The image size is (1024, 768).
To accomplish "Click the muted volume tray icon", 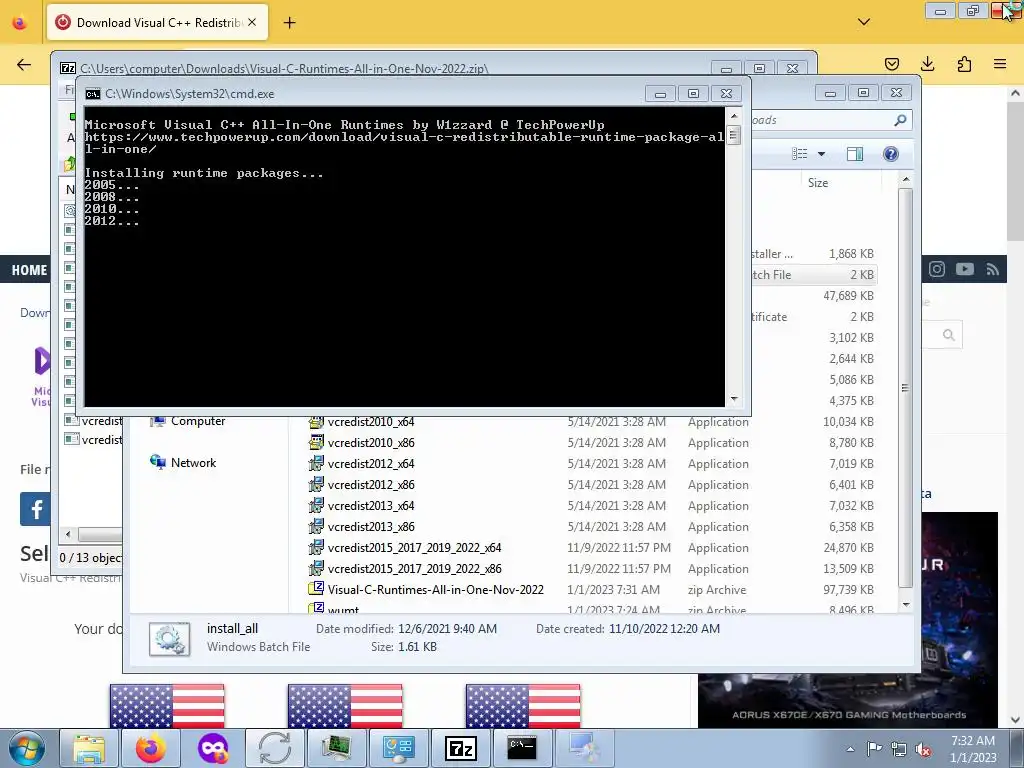I will pos(923,749).
